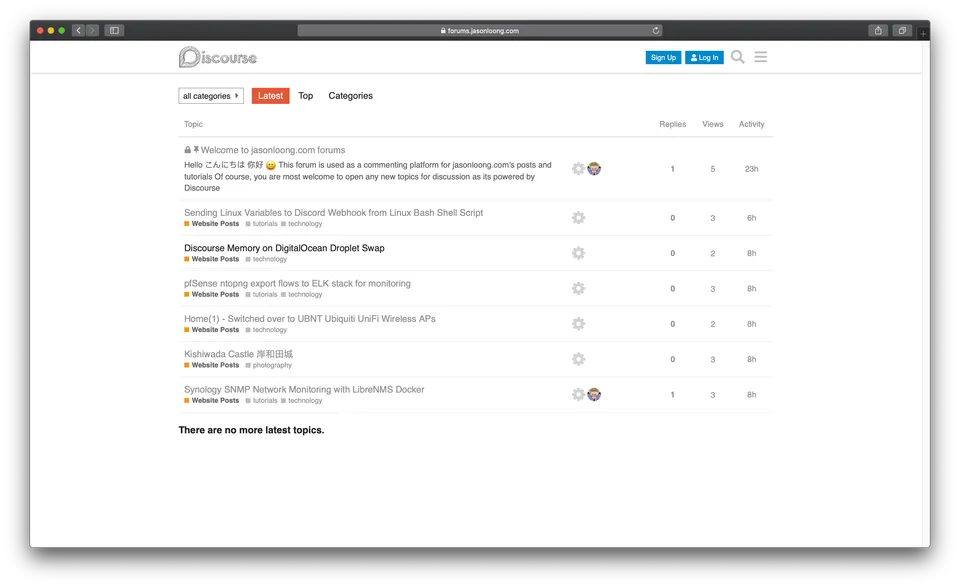Click views count 5 on Welcome topic
Image resolution: width=960 pixels, height=587 pixels.
click(x=713, y=169)
